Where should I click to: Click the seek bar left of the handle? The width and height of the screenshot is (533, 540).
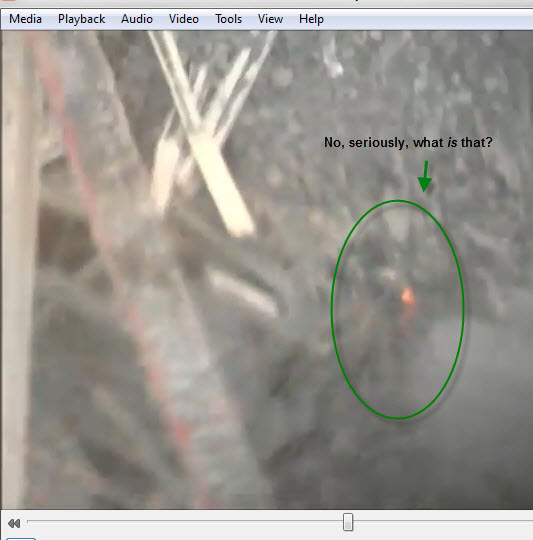point(185,522)
